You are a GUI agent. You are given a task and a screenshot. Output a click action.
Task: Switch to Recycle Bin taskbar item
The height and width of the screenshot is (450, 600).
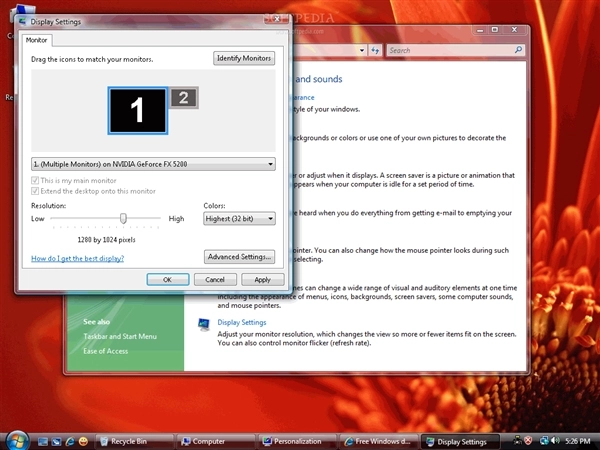click(128, 441)
